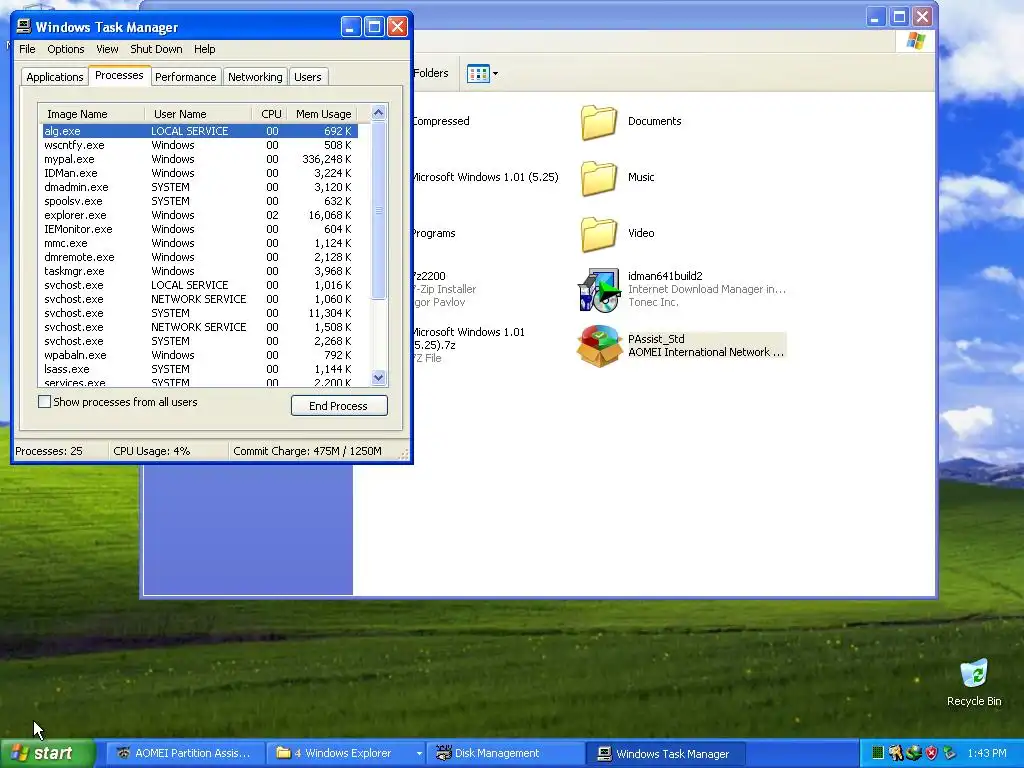The image size is (1024, 768).
Task: Click Windows activation keys tray icon
Action: [x=895, y=753]
